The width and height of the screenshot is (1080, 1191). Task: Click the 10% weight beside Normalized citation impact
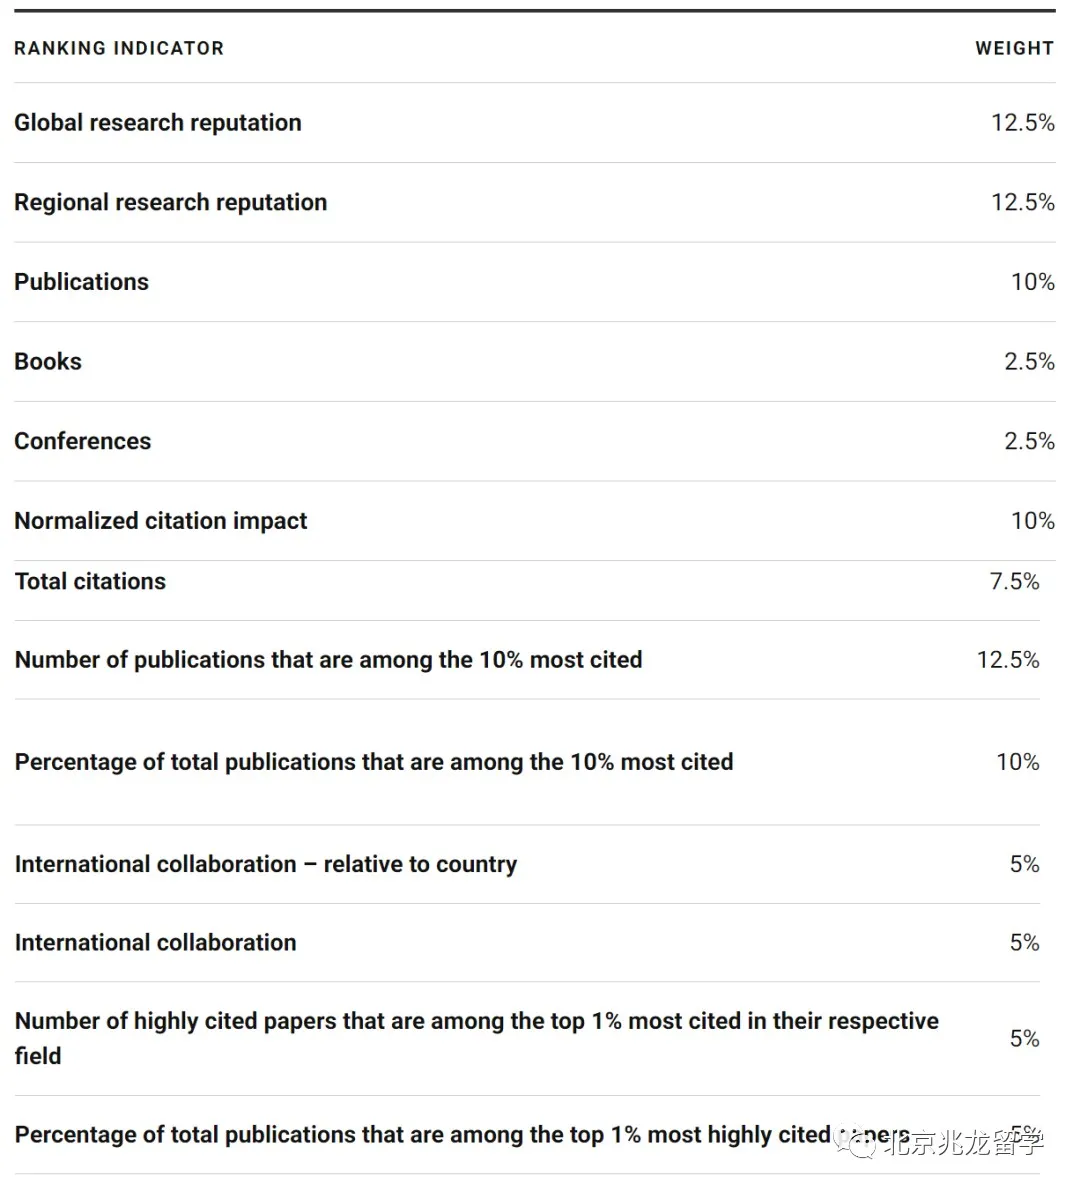pyautogui.click(x=1032, y=521)
